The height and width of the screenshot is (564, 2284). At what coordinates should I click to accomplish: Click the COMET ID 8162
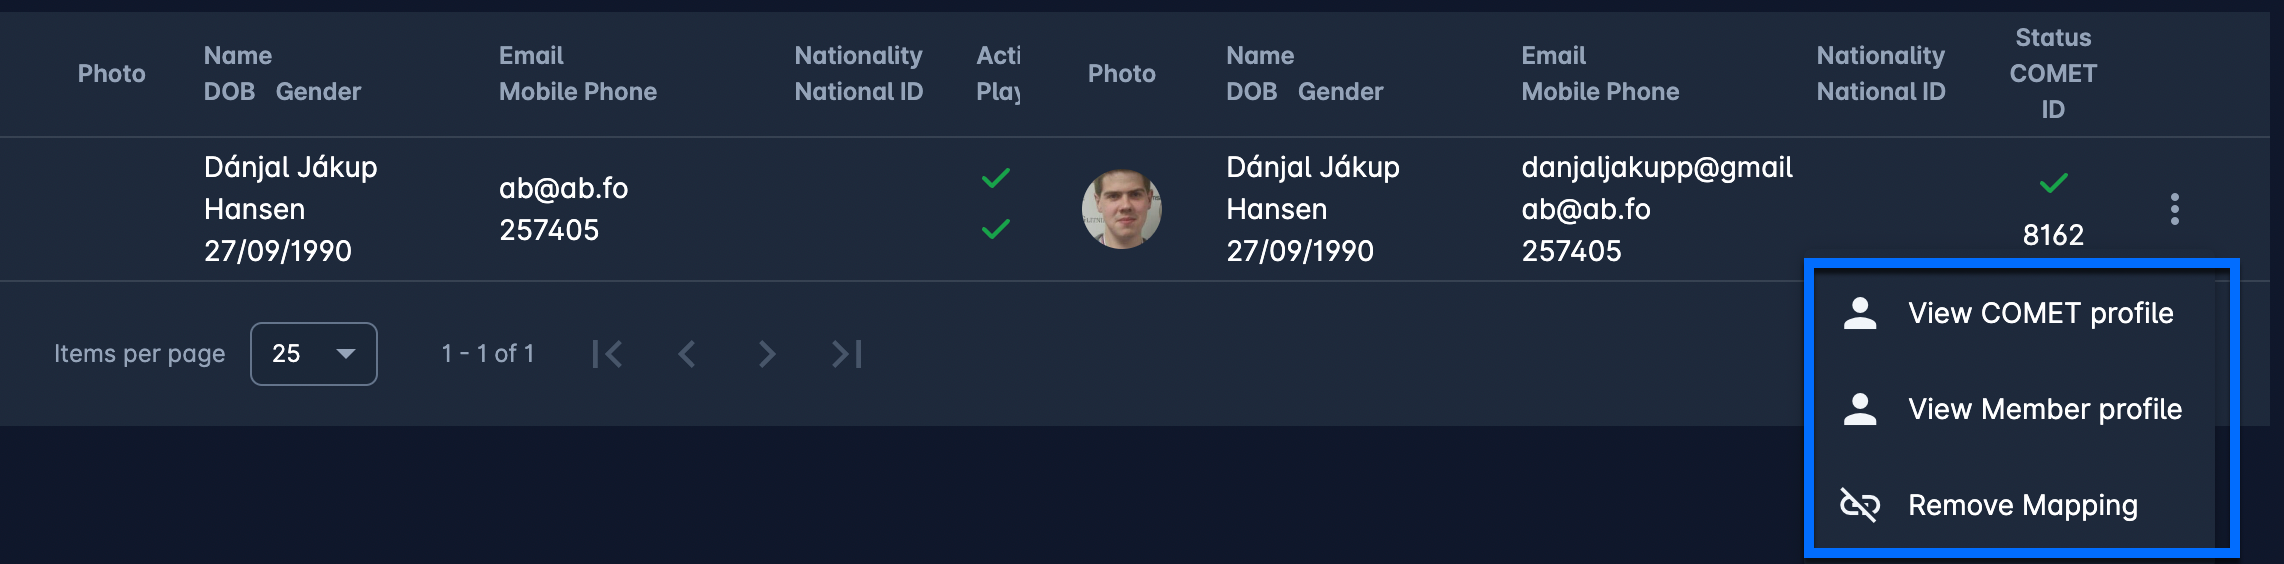(2053, 235)
